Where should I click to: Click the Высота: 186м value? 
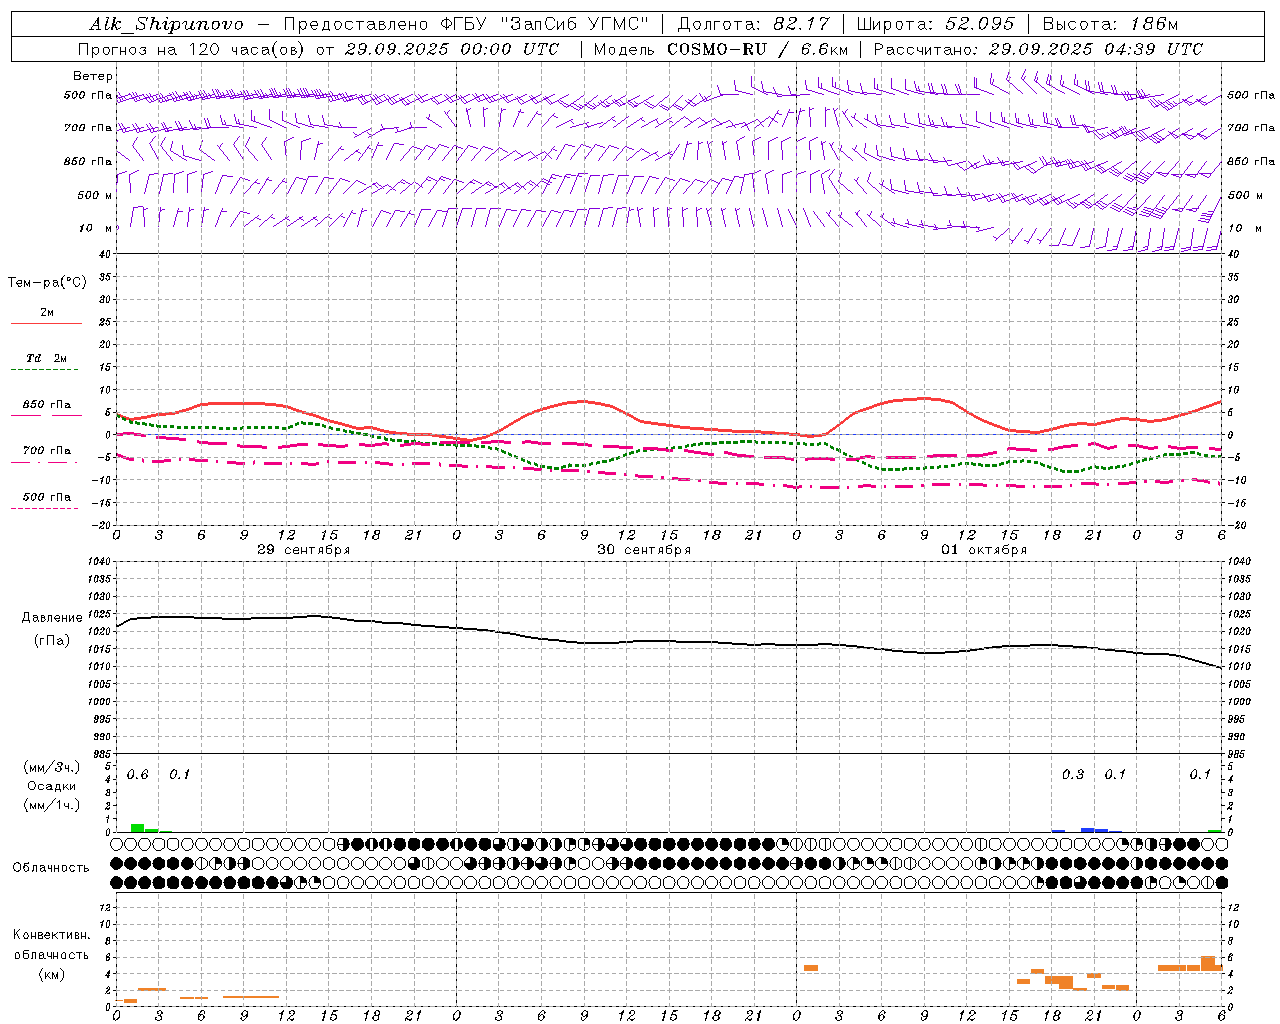pyautogui.click(x=1110, y=24)
